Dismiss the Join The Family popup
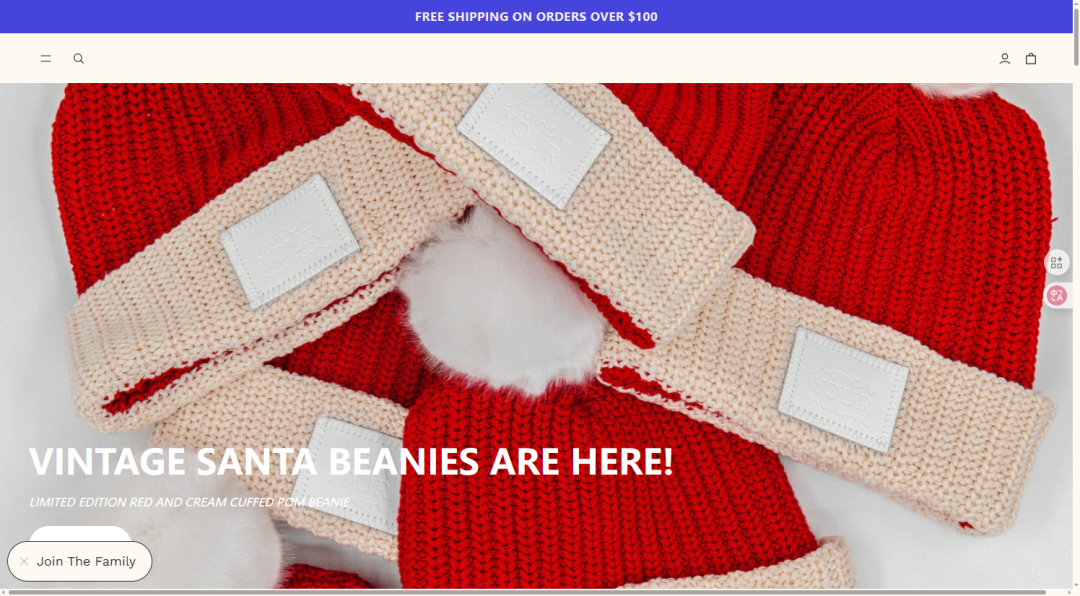 tap(24, 562)
